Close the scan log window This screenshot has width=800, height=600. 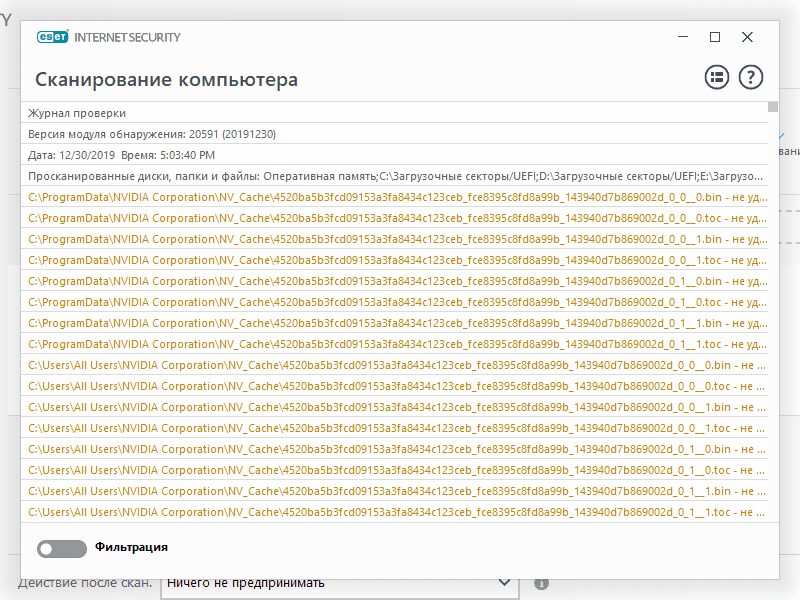(747, 38)
